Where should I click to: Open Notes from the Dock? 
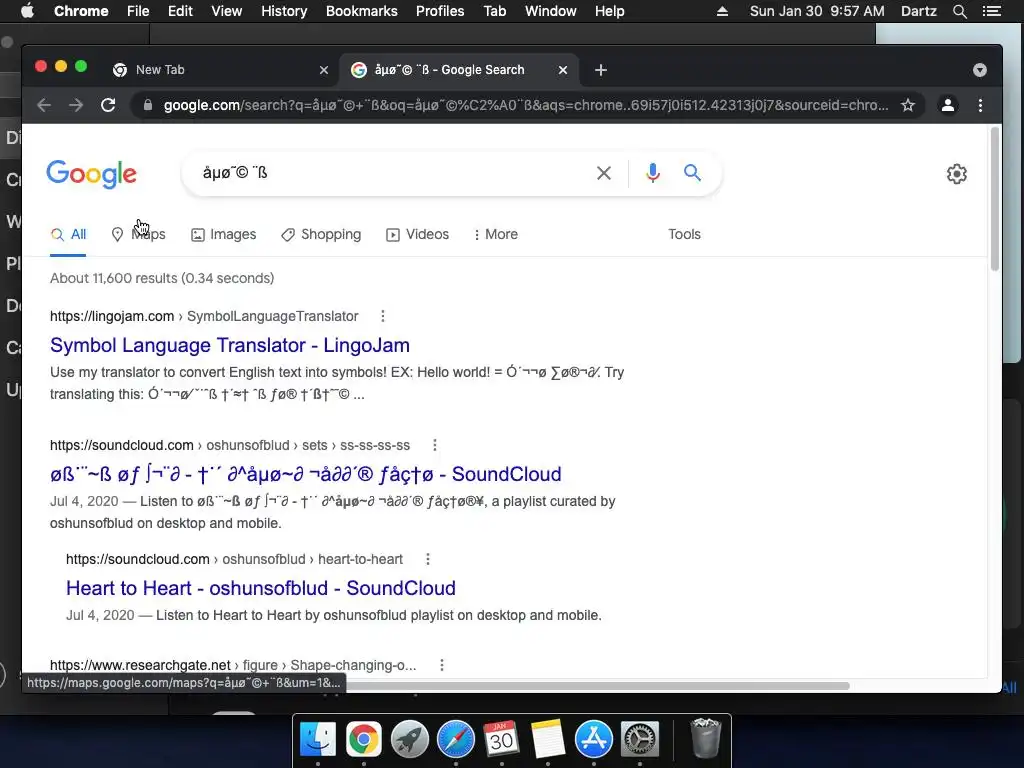547,739
